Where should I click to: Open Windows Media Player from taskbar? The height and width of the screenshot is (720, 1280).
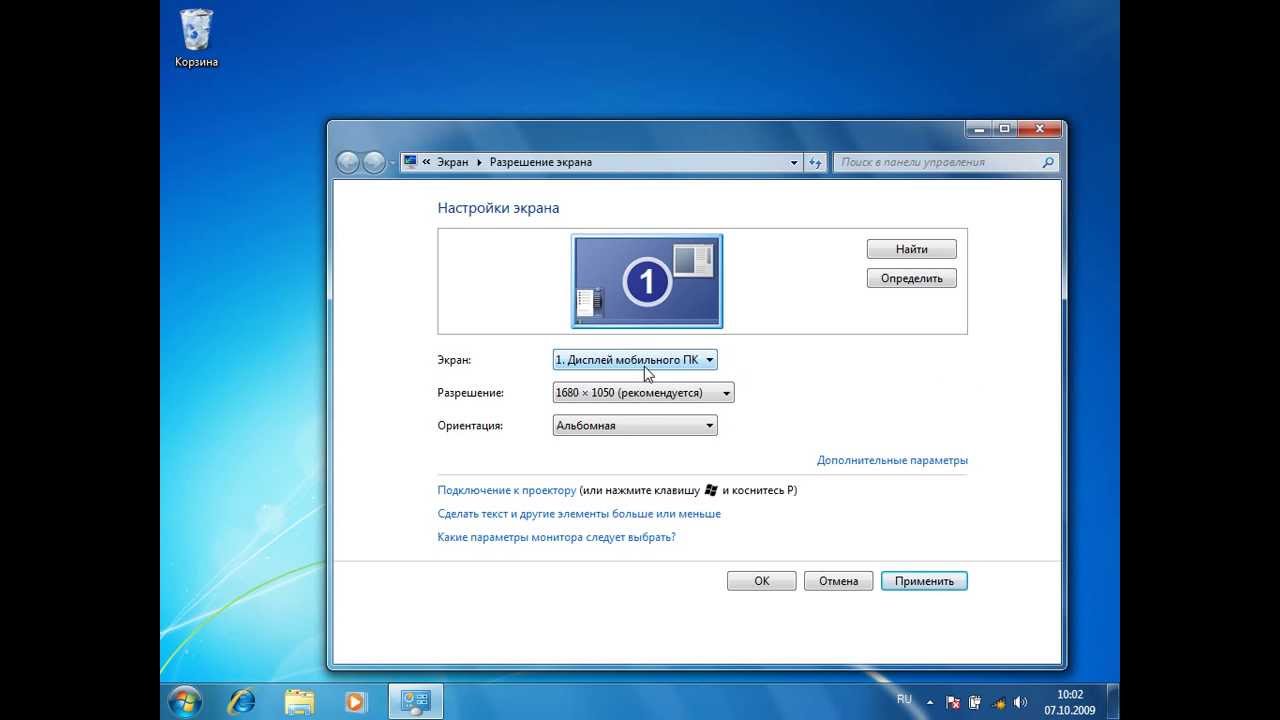[x=355, y=701]
